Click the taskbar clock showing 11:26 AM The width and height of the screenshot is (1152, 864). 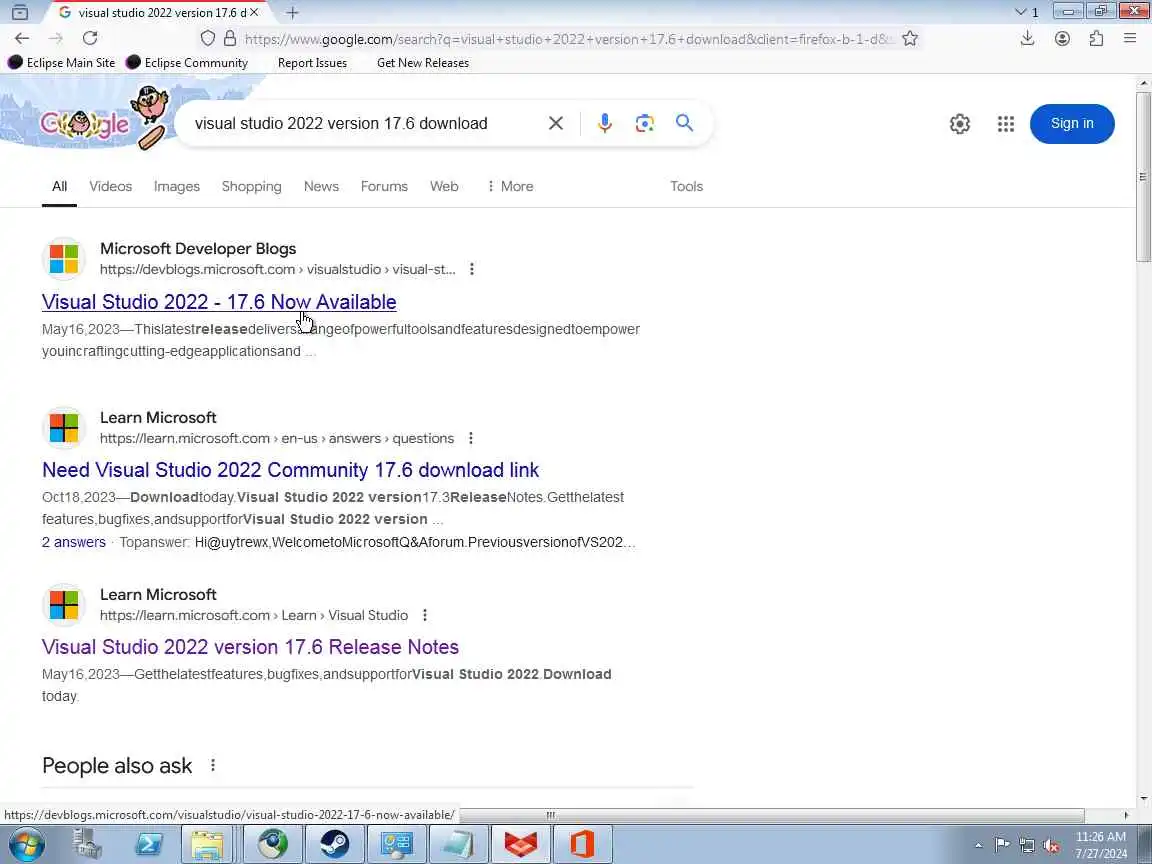[1101, 845]
